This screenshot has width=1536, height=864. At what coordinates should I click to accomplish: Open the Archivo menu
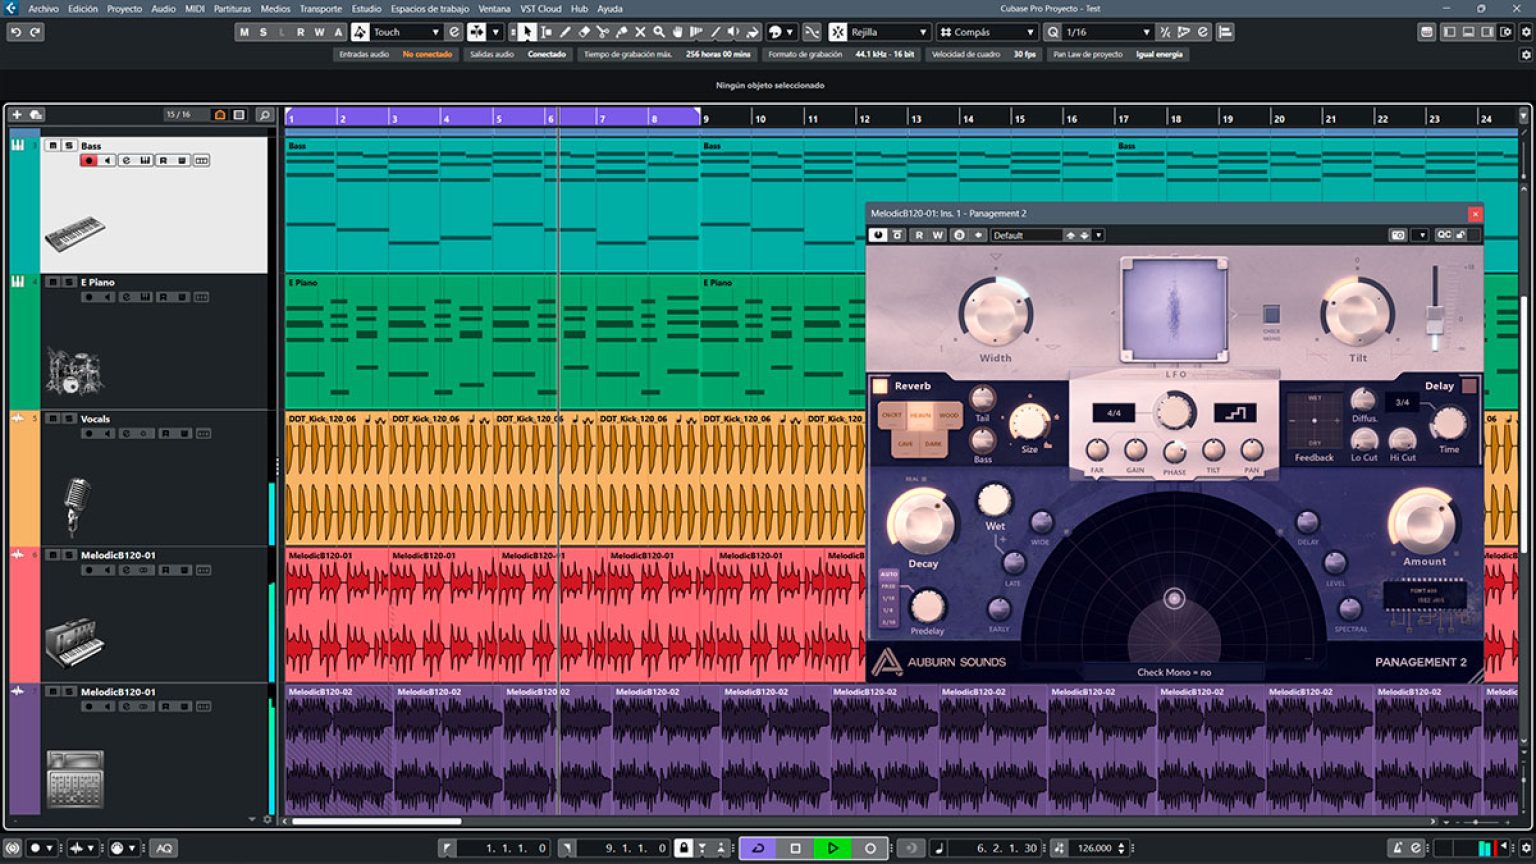pyautogui.click(x=43, y=8)
